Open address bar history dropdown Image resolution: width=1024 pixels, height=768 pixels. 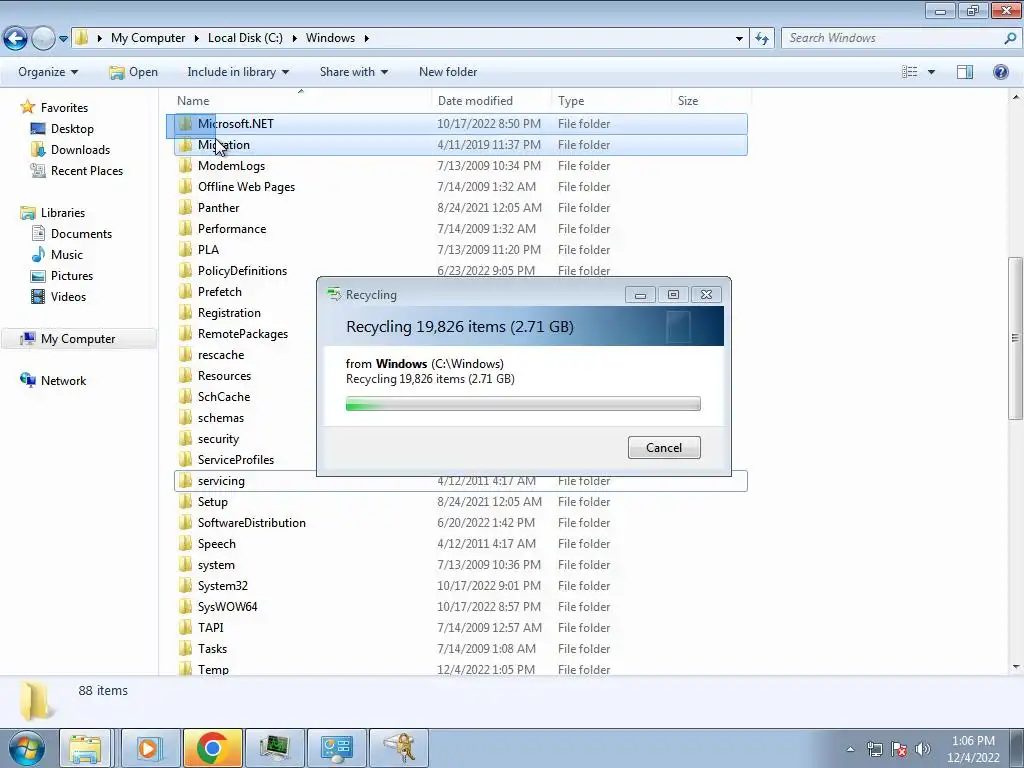(x=739, y=39)
